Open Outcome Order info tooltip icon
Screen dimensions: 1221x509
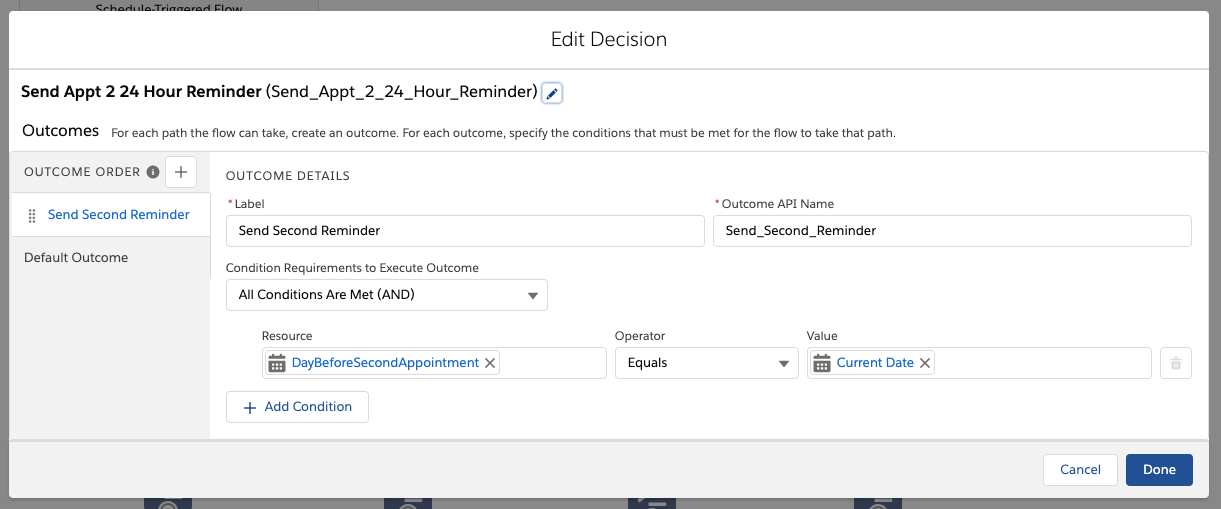coord(153,172)
